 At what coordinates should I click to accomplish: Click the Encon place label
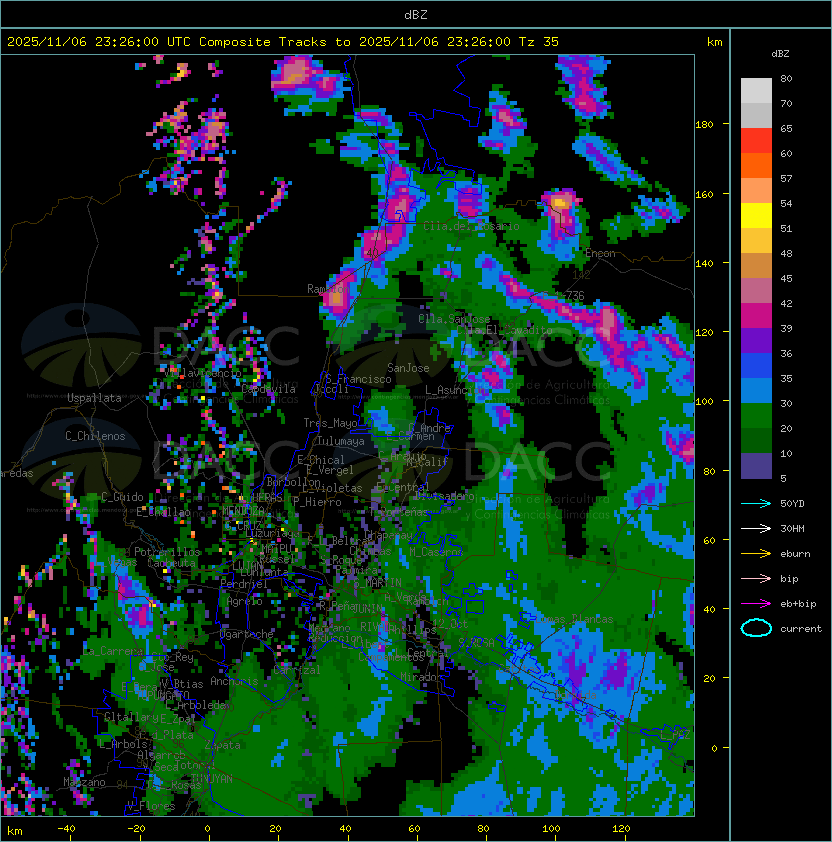point(600,253)
